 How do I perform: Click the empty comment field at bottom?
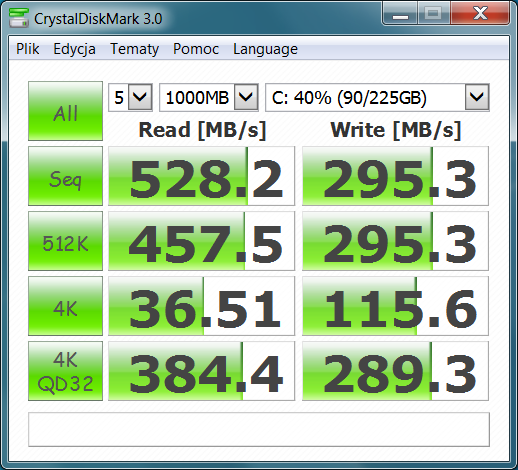(x=259, y=429)
